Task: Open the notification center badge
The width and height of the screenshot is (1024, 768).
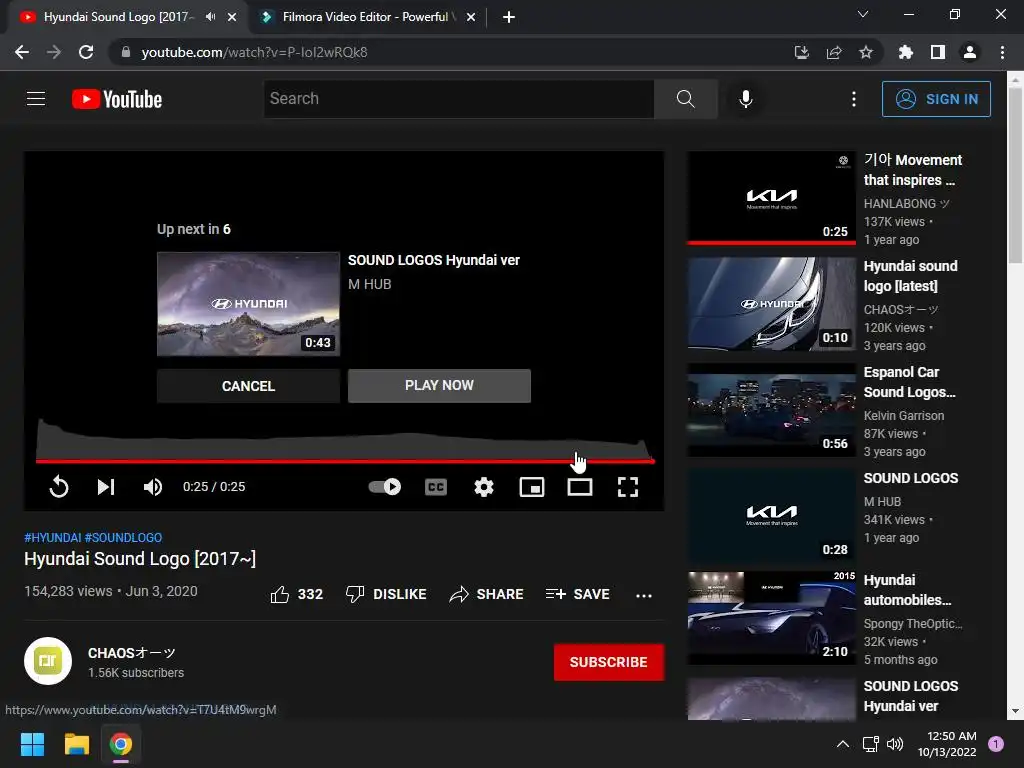Action: pyautogui.click(x=996, y=743)
